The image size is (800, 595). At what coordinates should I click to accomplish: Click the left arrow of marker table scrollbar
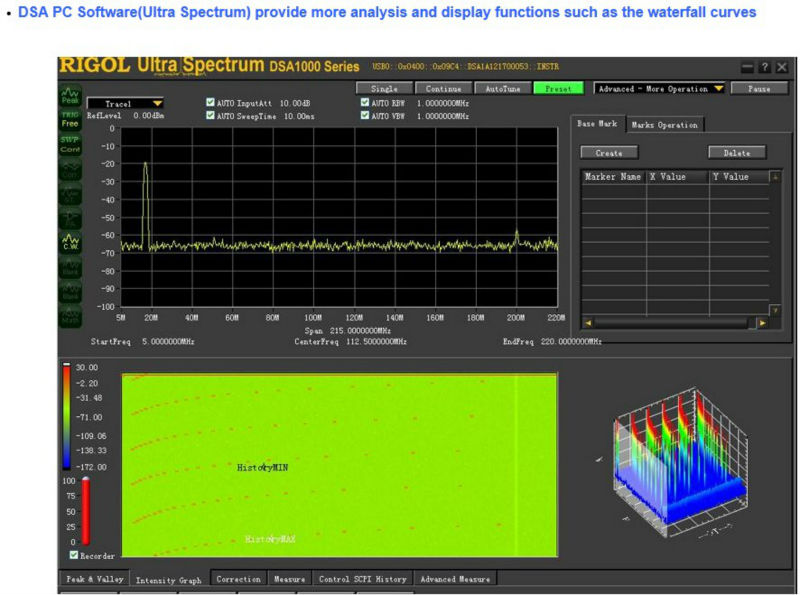[x=588, y=323]
